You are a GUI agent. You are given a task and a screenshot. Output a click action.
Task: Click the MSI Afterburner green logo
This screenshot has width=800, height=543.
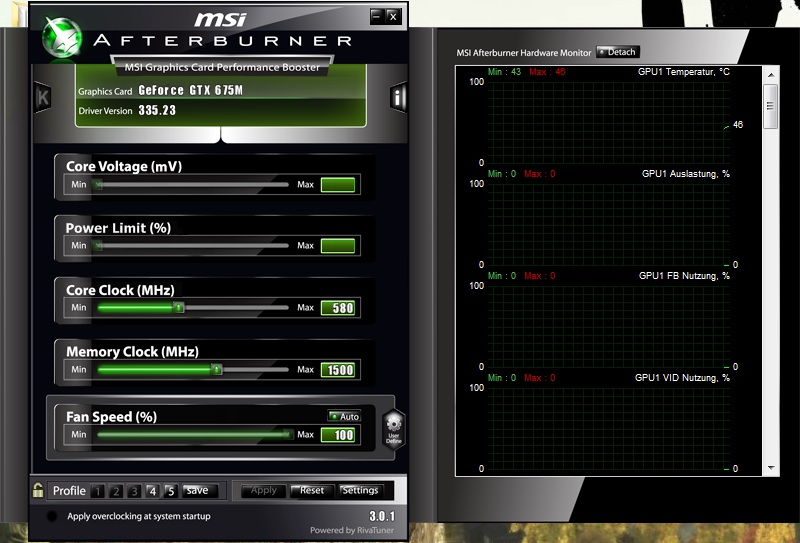(62, 37)
